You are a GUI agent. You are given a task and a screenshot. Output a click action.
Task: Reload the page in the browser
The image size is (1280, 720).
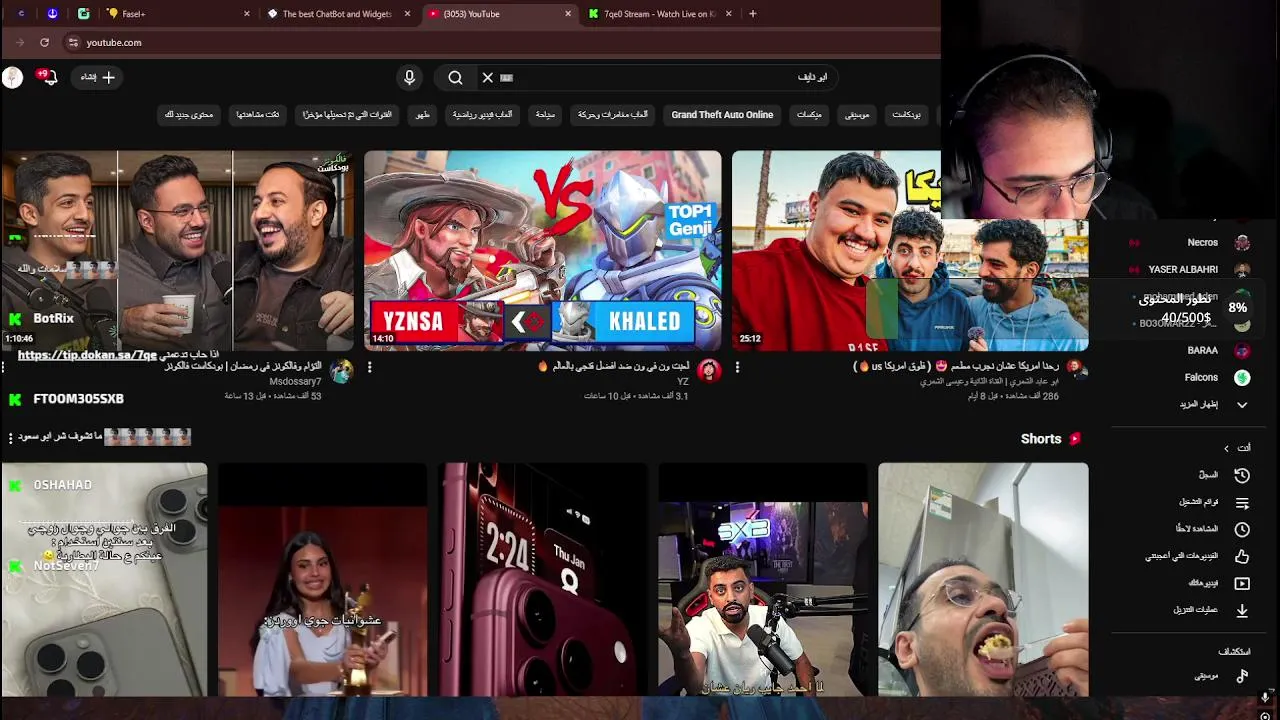[x=44, y=42]
